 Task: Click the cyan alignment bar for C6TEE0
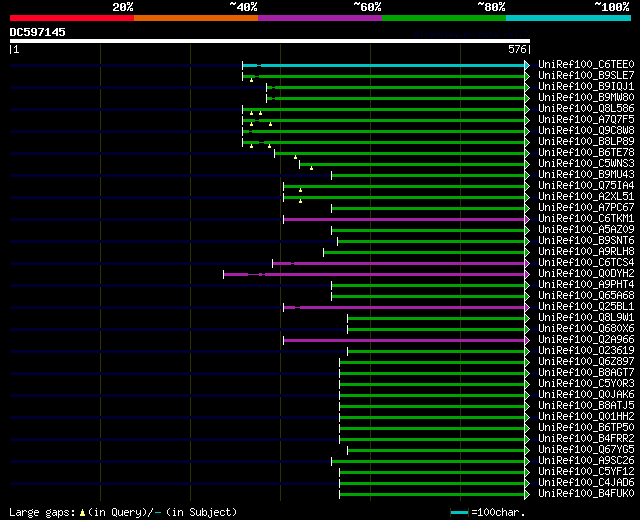tap(384, 65)
